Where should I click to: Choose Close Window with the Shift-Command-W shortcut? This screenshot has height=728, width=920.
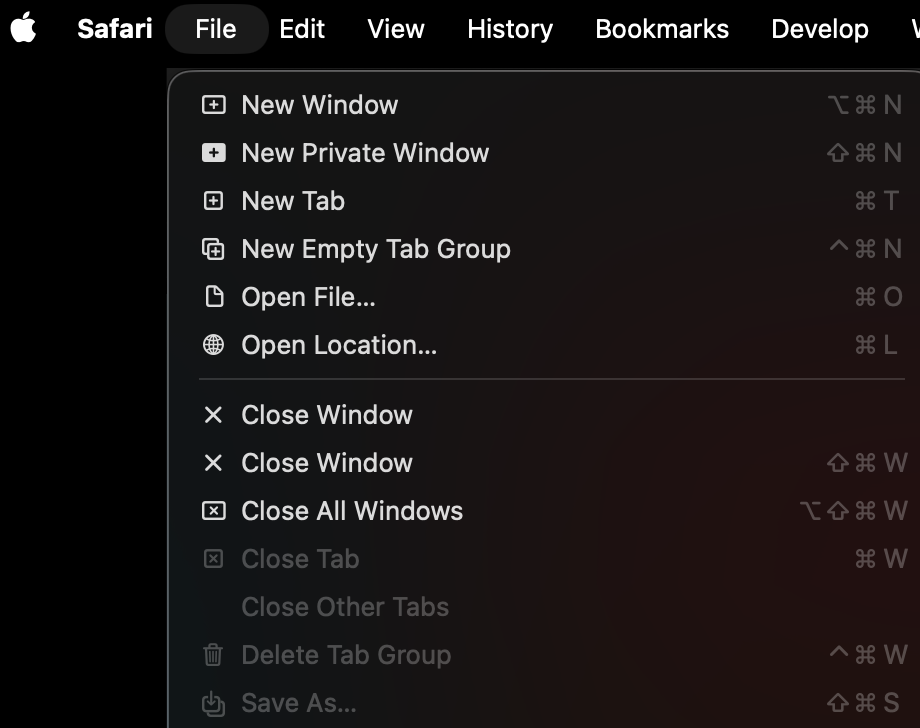point(327,463)
